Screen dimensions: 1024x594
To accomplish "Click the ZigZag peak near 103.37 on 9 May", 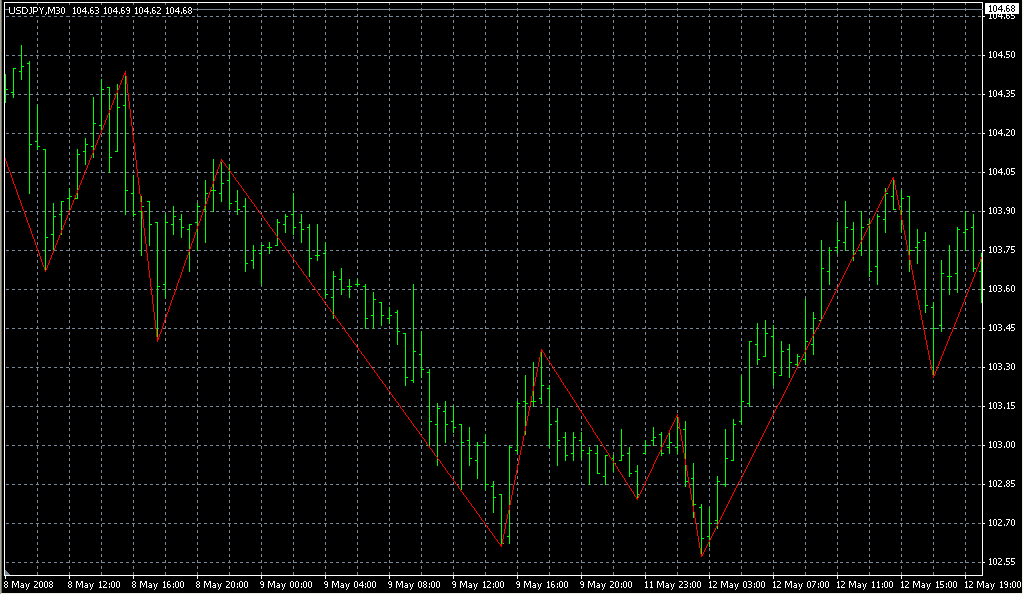I will coord(541,350).
